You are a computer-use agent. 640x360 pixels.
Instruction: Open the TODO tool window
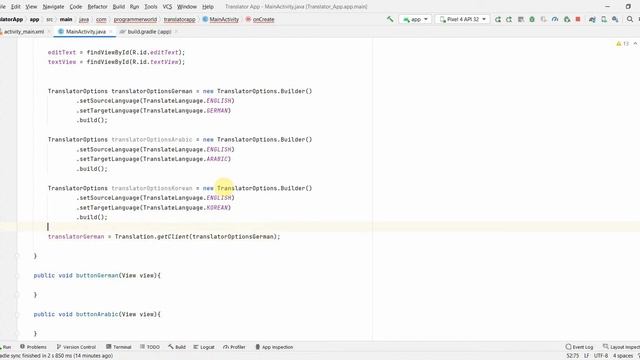150,347
